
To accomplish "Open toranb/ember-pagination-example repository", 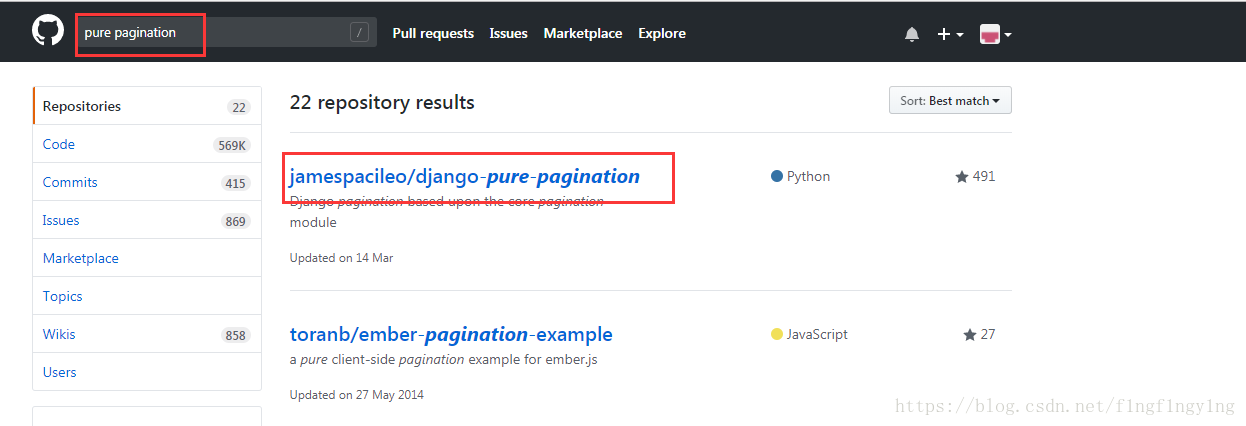I will tap(451, 334).
